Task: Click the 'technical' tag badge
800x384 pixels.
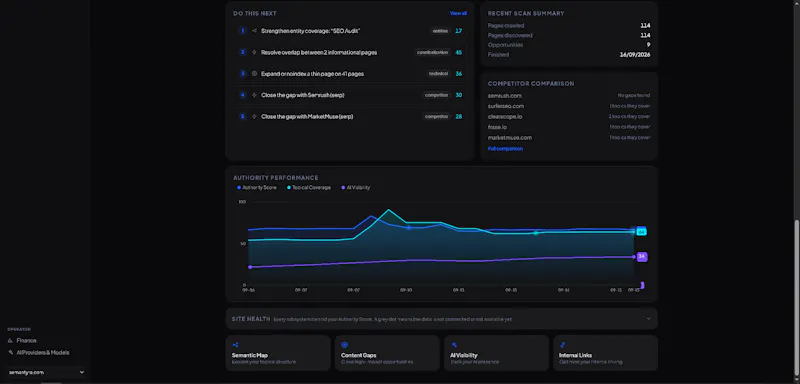Action: 439,73
